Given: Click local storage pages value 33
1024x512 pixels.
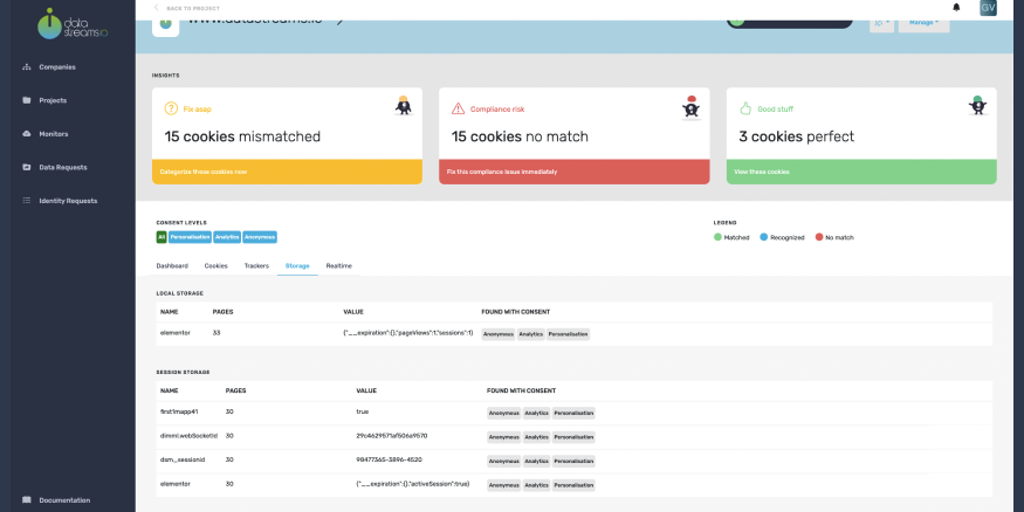Looking at the screenshot, I should click(216, 332).
